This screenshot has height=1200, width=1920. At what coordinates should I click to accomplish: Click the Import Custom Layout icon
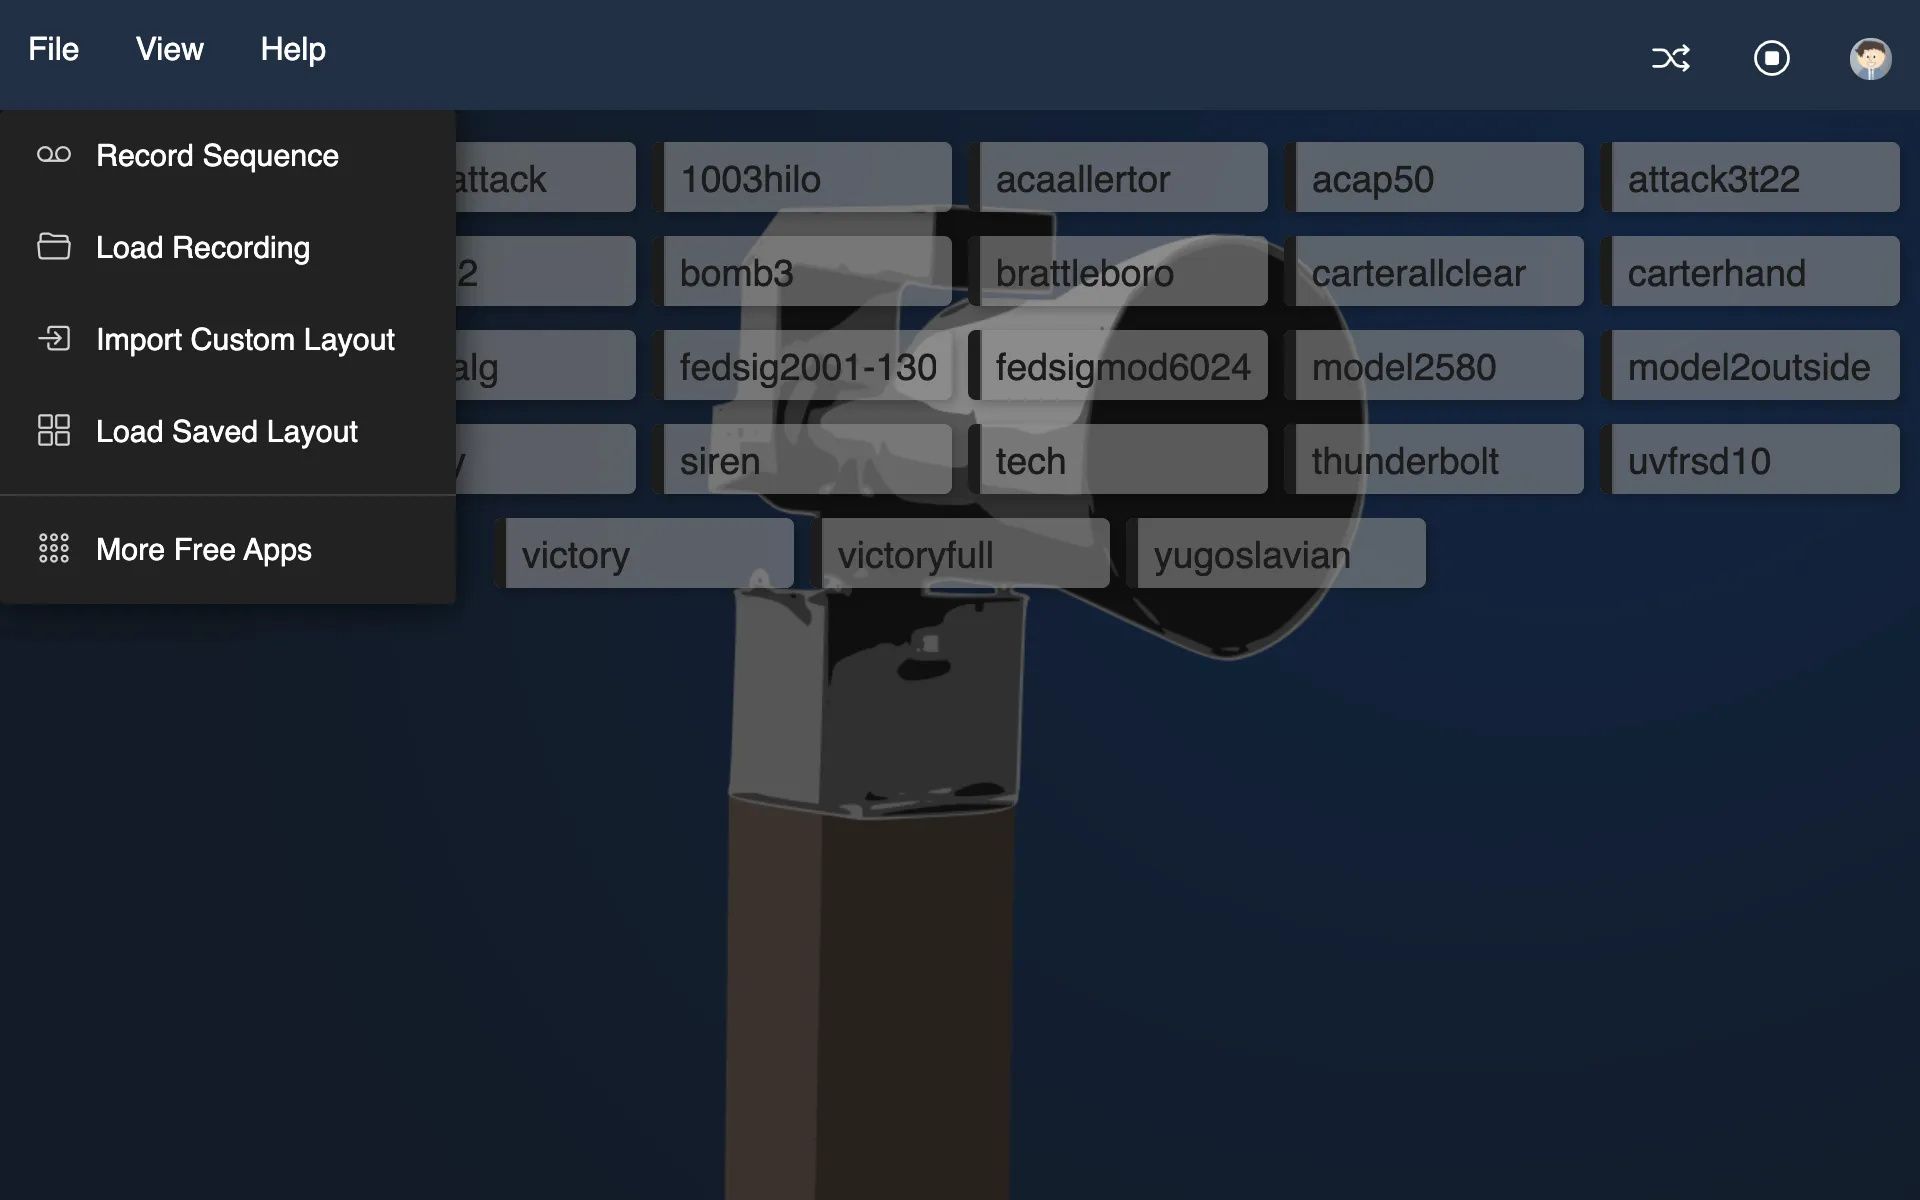pyautogui.click(x=51, y=337)
